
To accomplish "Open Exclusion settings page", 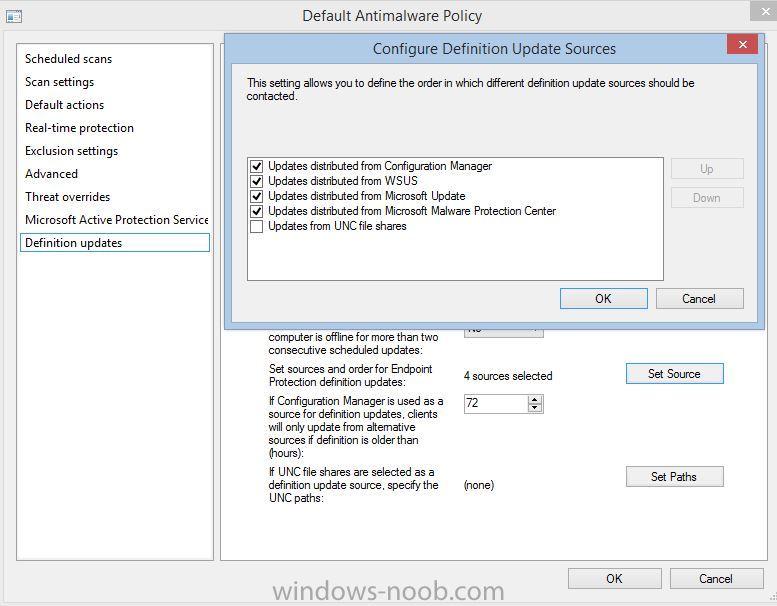I will [x=71, y=151].
